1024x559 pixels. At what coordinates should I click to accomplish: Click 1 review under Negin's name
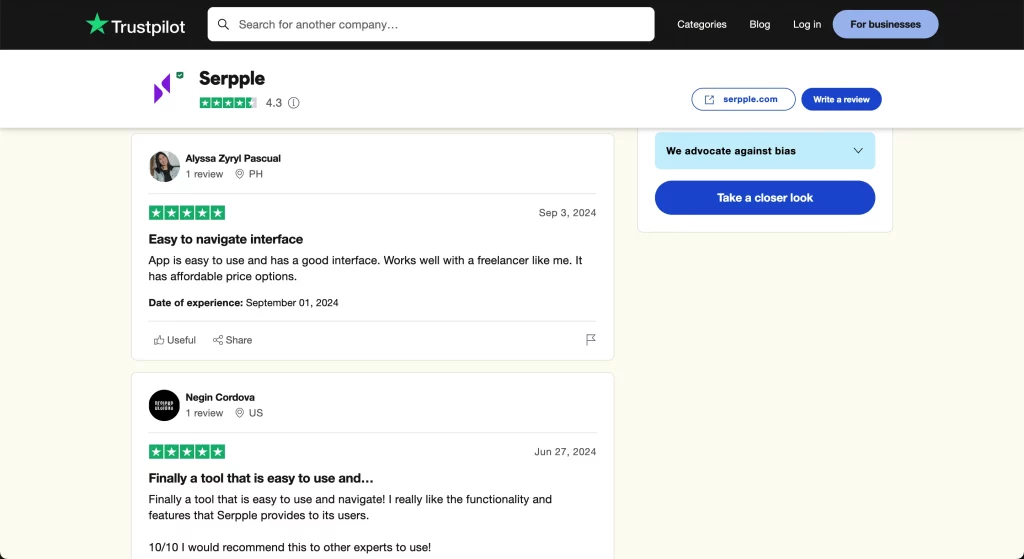coord(204,413)
